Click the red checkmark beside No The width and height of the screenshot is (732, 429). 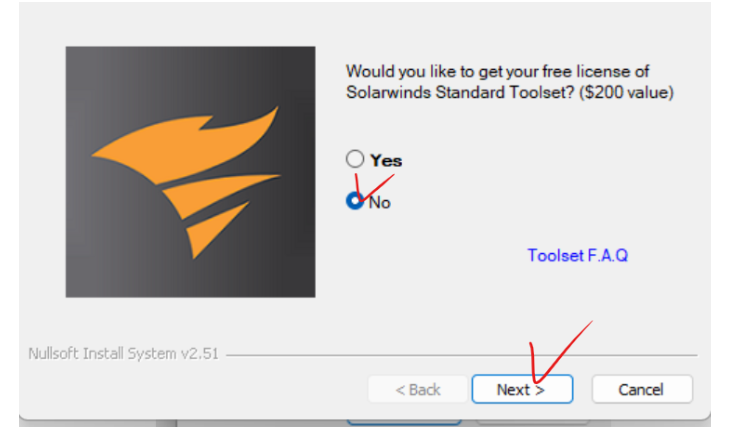point(373,188)
